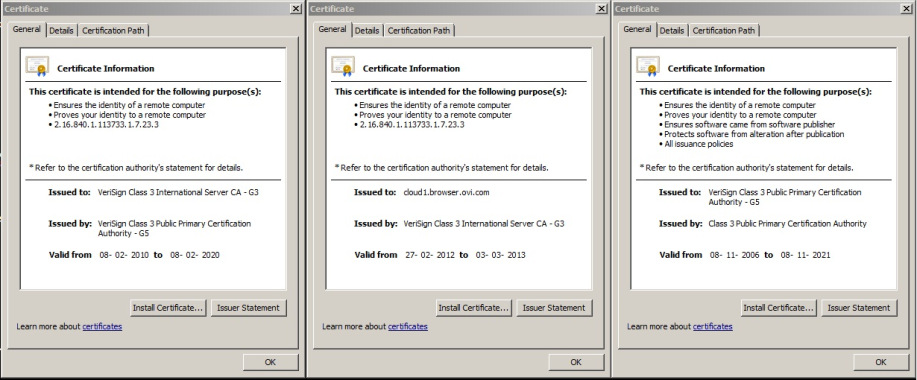
Task: Click date '08- 02- 2020' valid-to value
Action: point(195,255)
